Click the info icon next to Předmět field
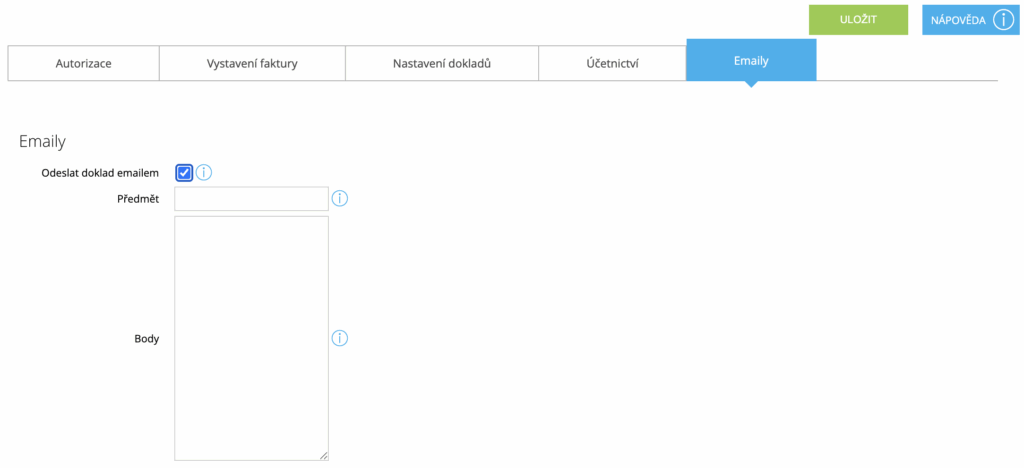 click(x=340, y=198)
